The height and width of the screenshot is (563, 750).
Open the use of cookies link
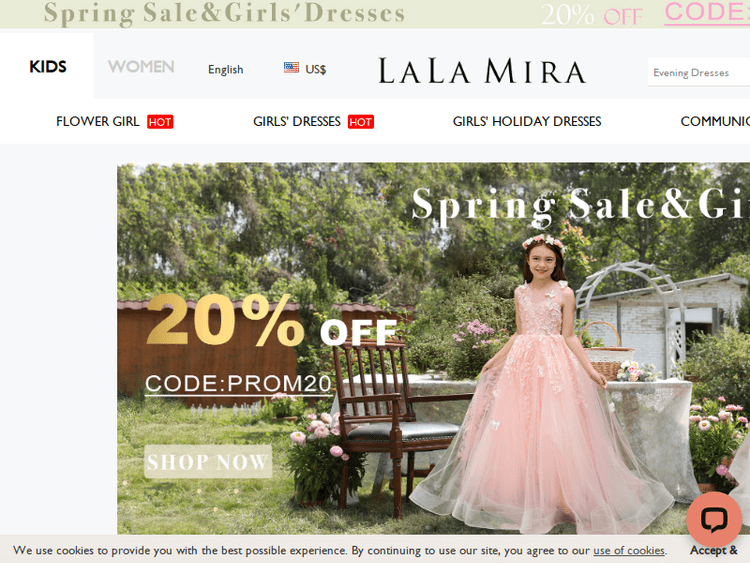point(629,551)
